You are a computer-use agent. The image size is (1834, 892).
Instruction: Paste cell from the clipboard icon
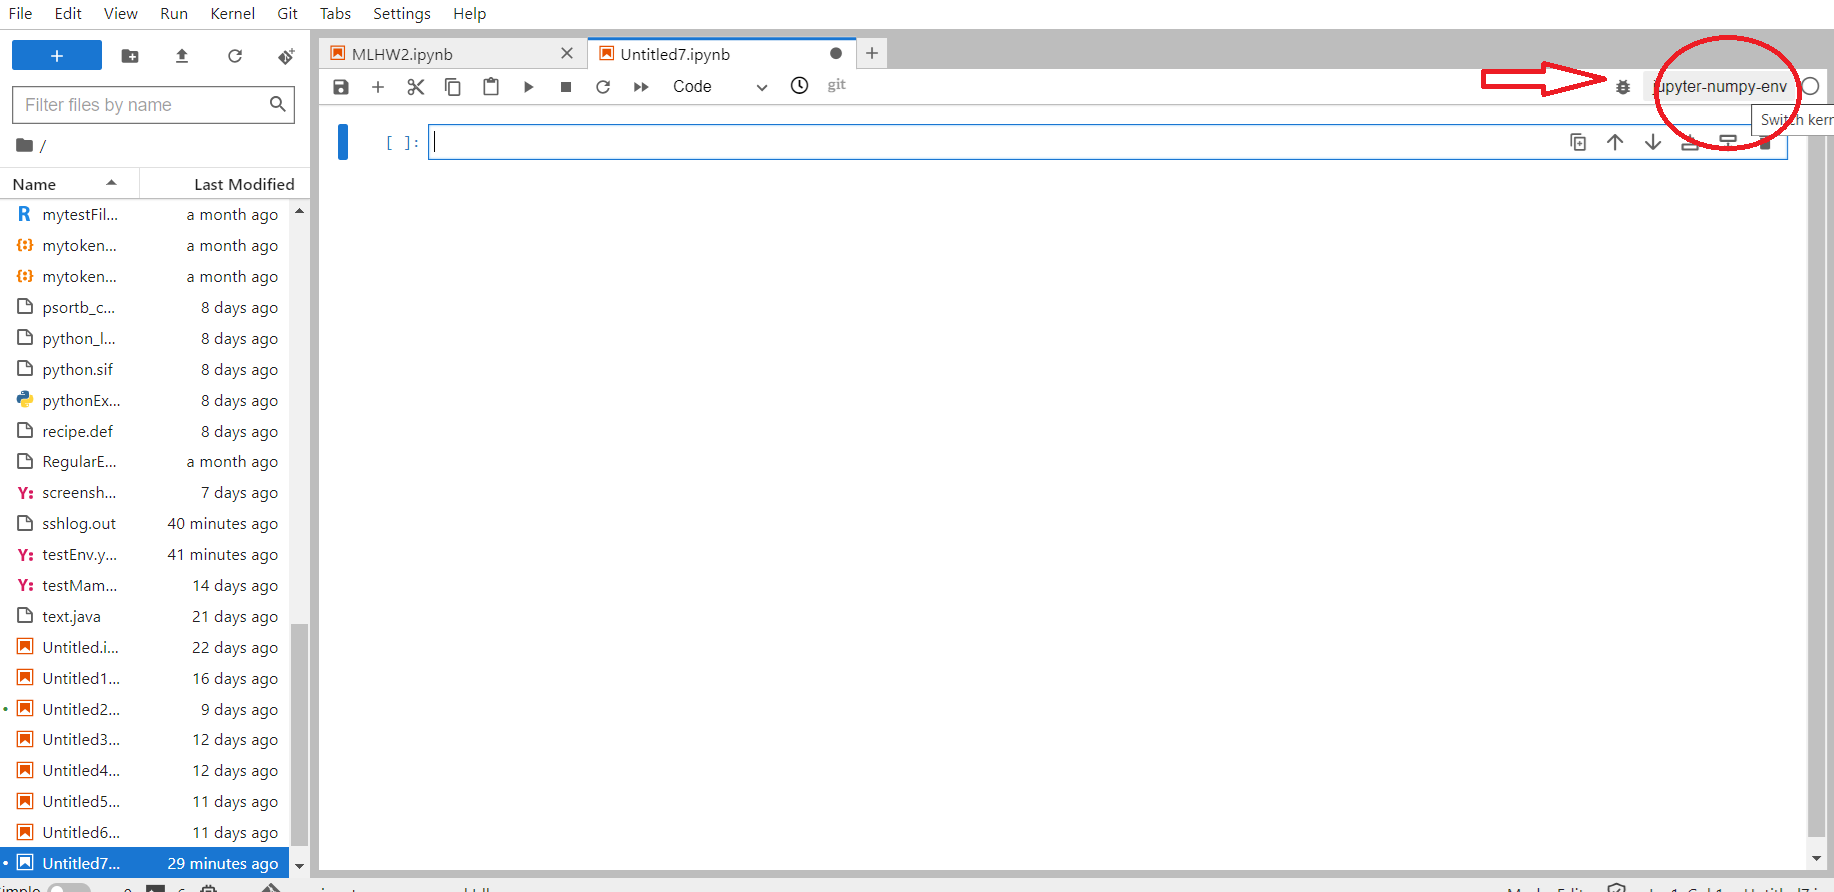coord(491,87)
